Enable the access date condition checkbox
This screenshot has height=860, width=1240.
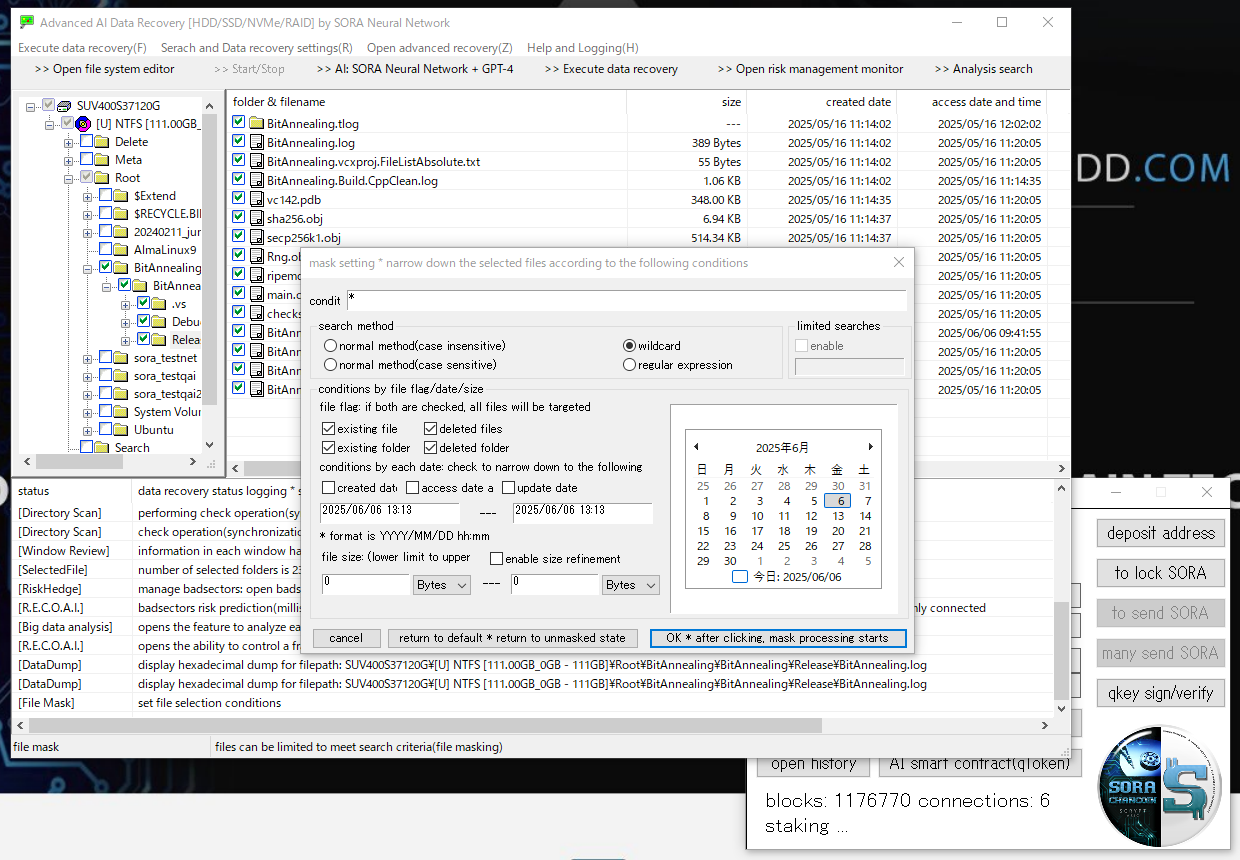[412, 488]
